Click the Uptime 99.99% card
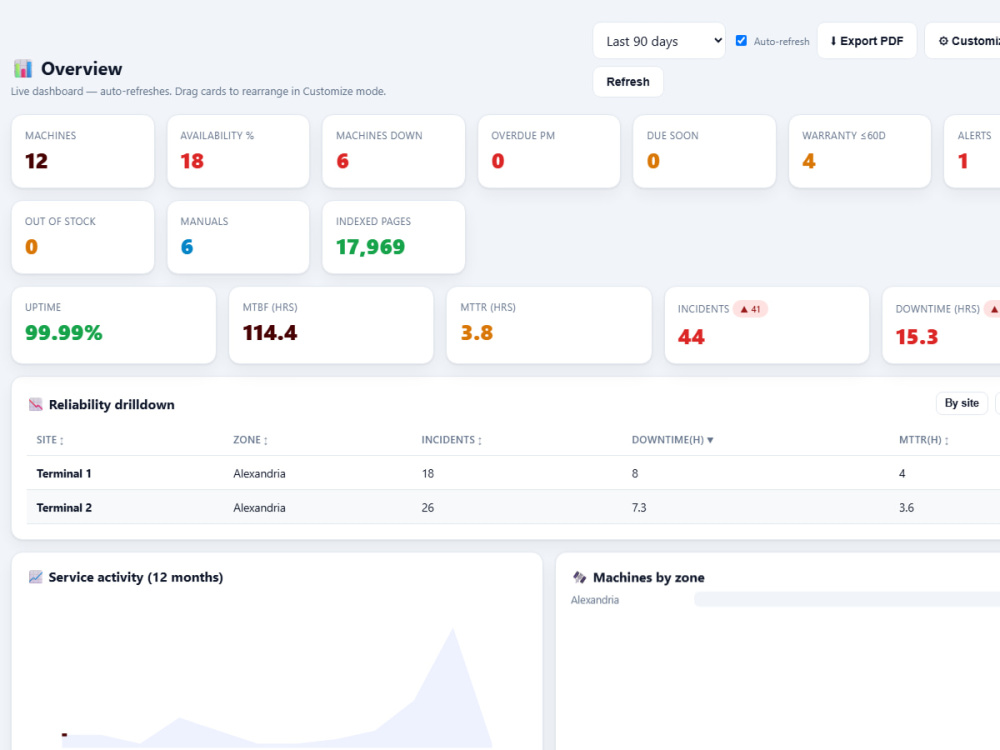 [114, 325]
